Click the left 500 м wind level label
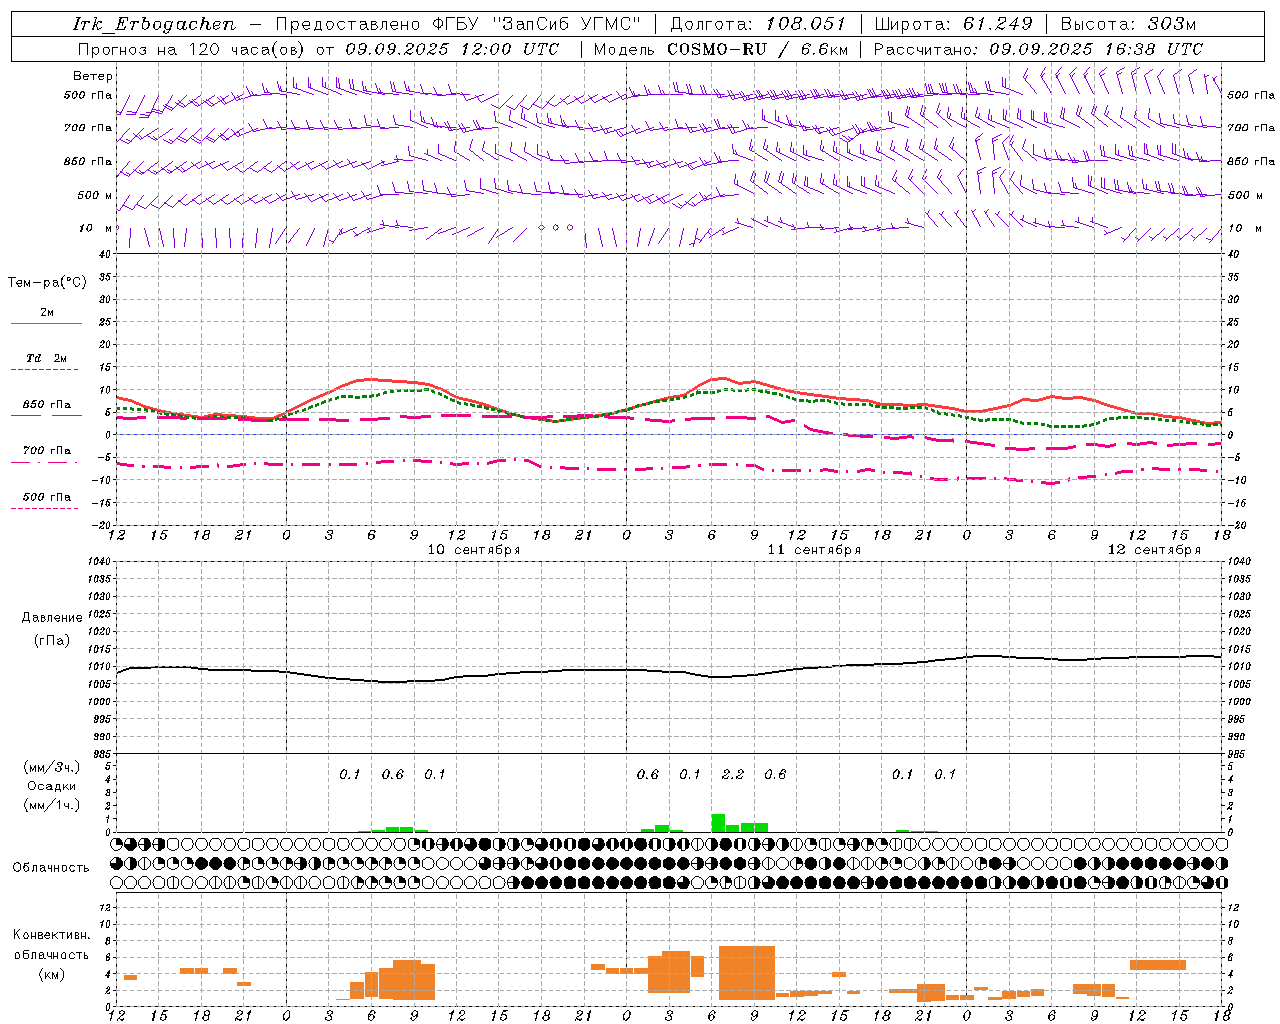This screenshot has height=1024, width=1280. [95, 195]
